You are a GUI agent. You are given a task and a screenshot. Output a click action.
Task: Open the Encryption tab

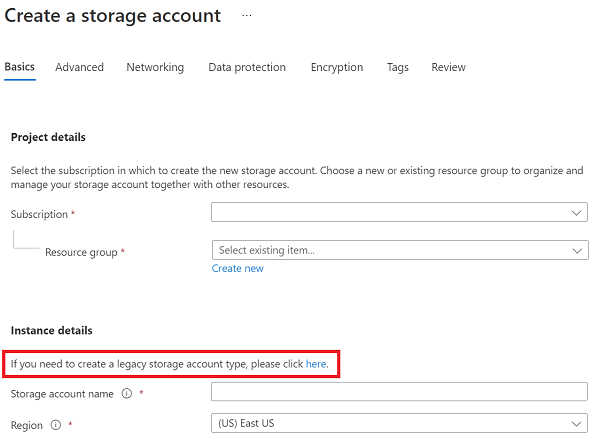pos(337,67)
